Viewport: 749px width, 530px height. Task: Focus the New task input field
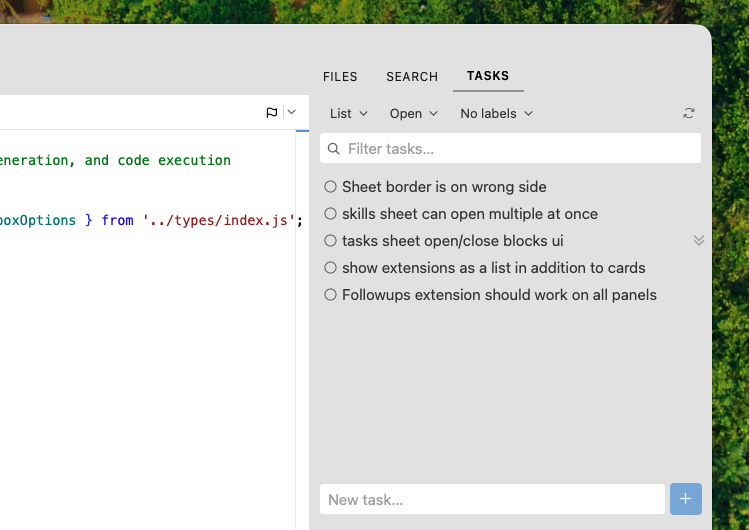pyautogui.click(x=492, y=499)
